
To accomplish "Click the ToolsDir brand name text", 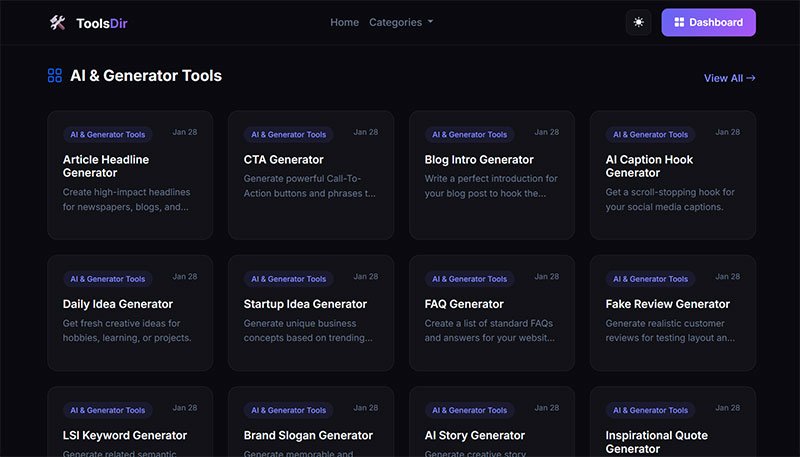I will coord(102,23).
